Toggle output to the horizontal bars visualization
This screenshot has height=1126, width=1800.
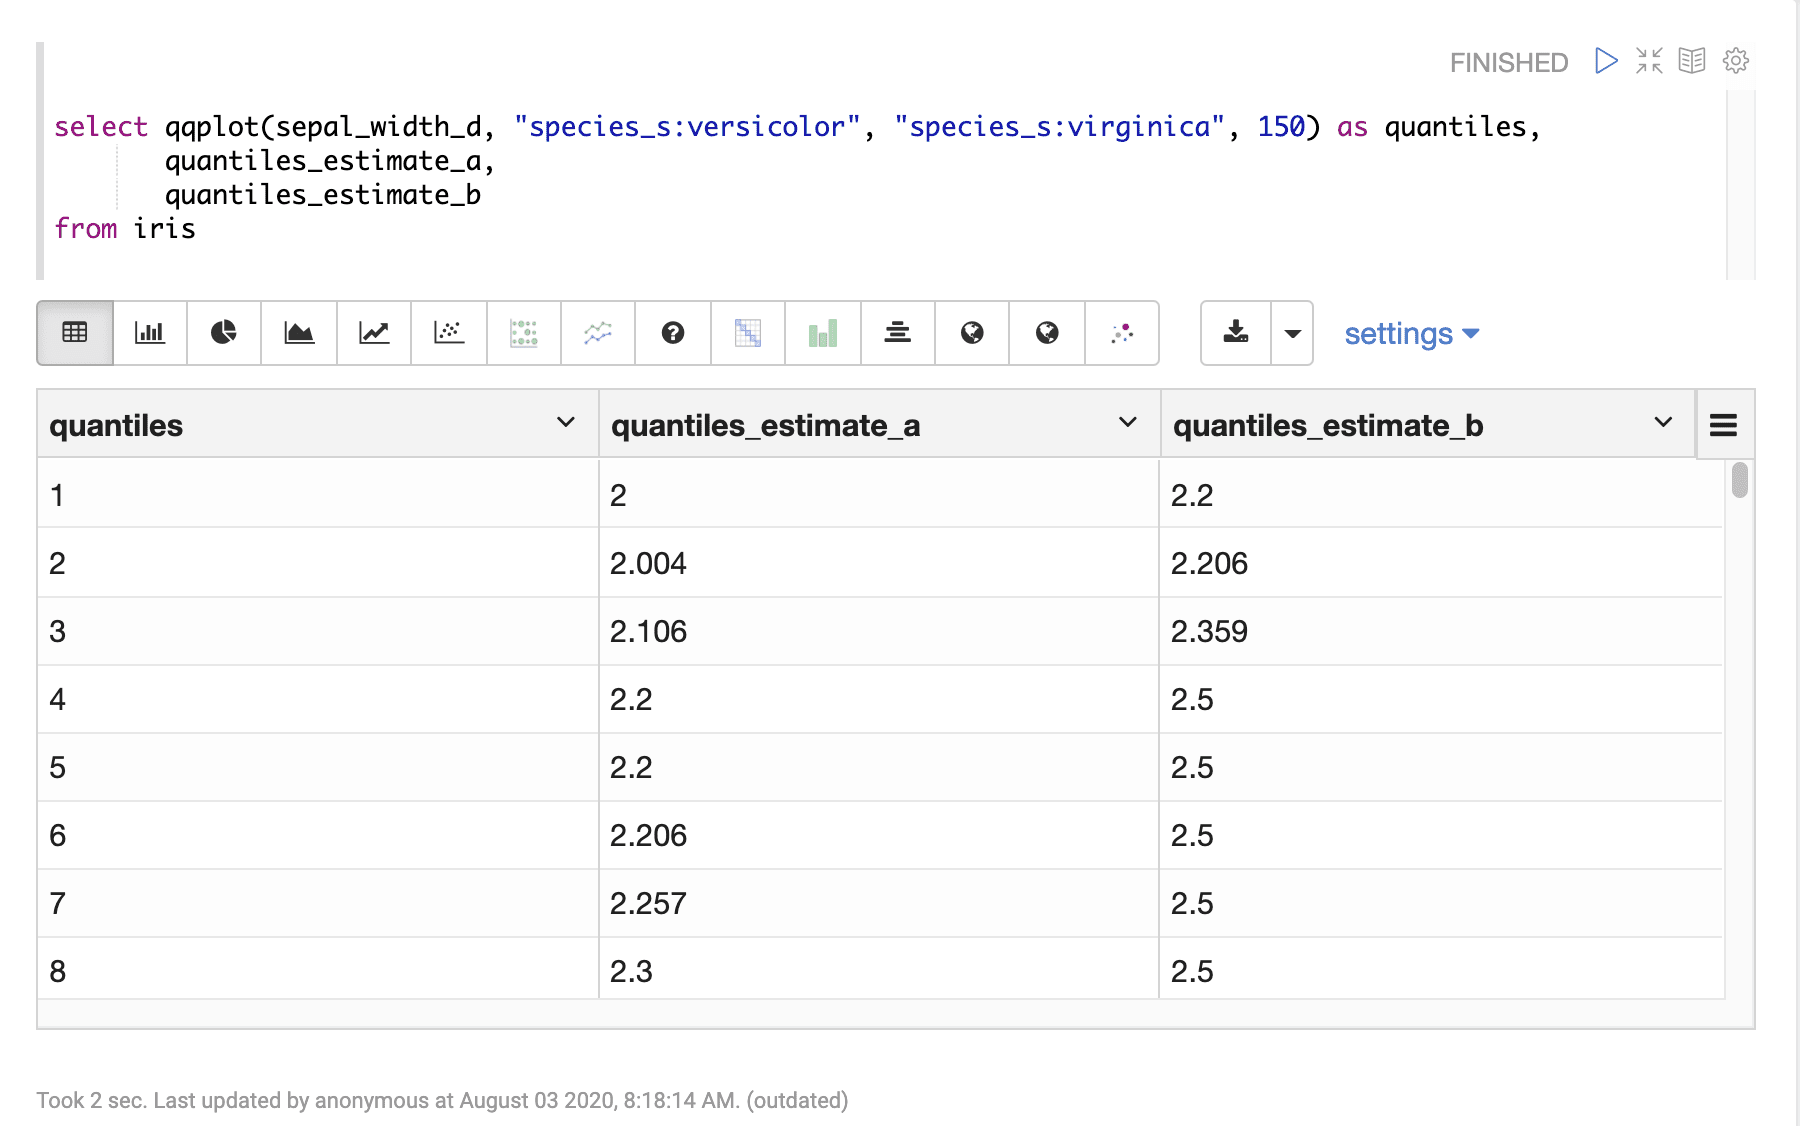pos(897,333)
